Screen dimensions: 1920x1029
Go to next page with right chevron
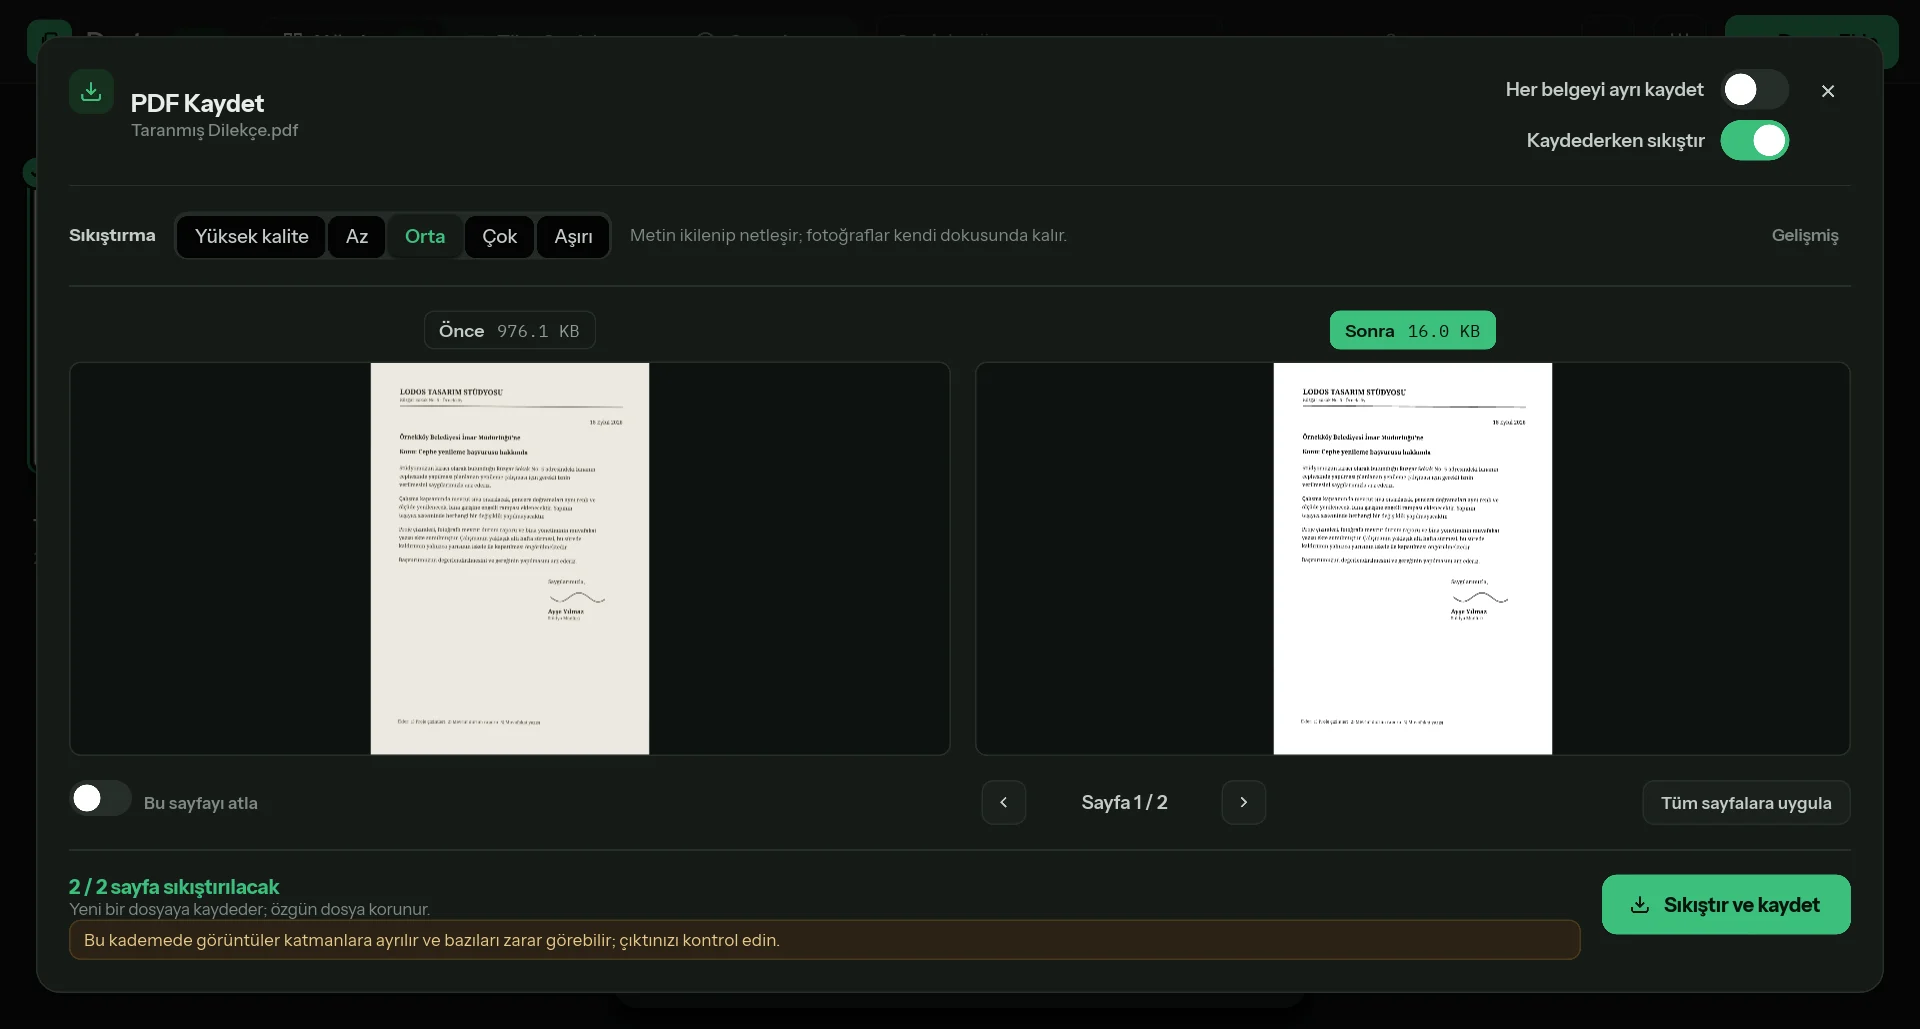(x=1244, y=803)
